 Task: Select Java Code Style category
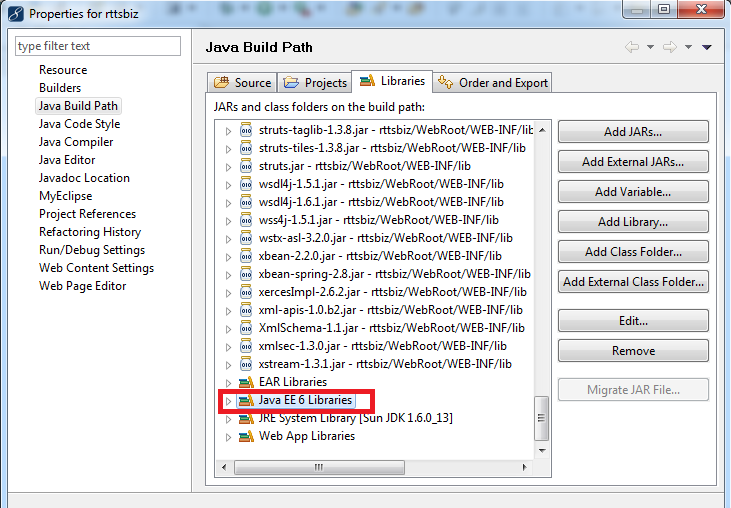[79, 124]
